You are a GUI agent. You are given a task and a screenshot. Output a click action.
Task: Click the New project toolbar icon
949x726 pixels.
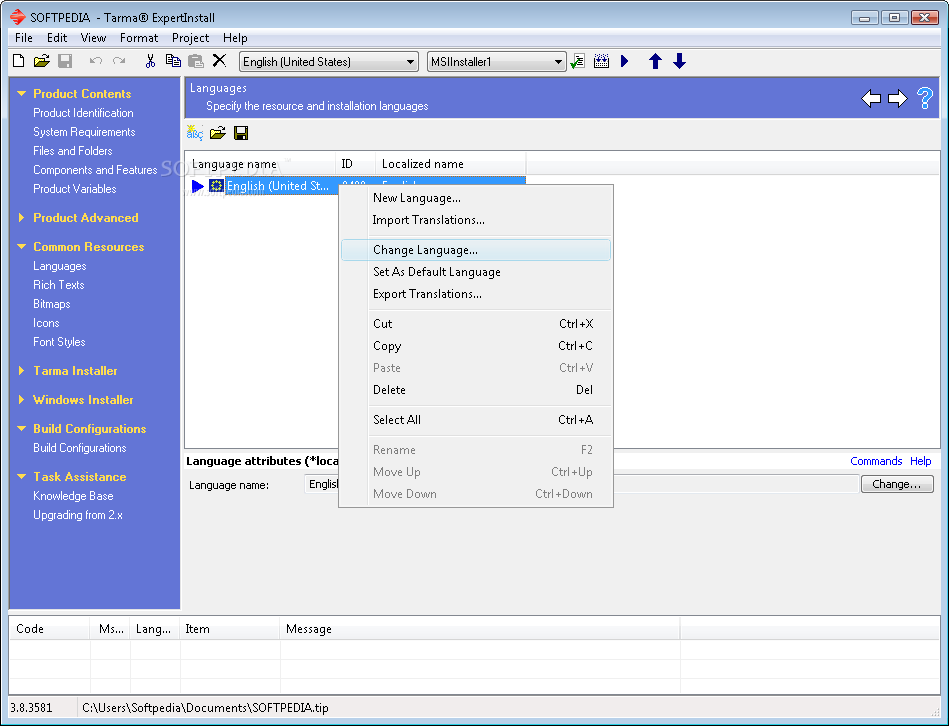[19, 61]
